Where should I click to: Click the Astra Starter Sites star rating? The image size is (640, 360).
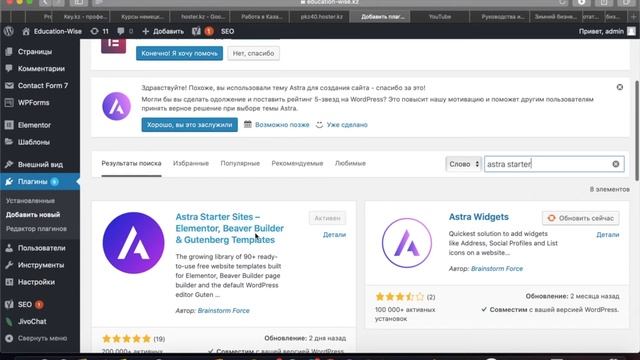(x=126, y=339)
